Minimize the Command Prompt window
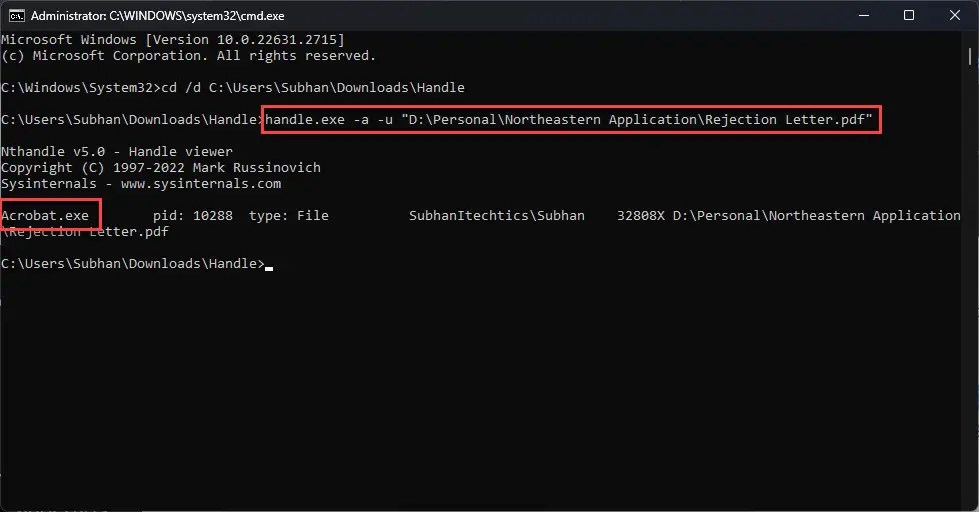The image size is (979, 512). point(864,16)
